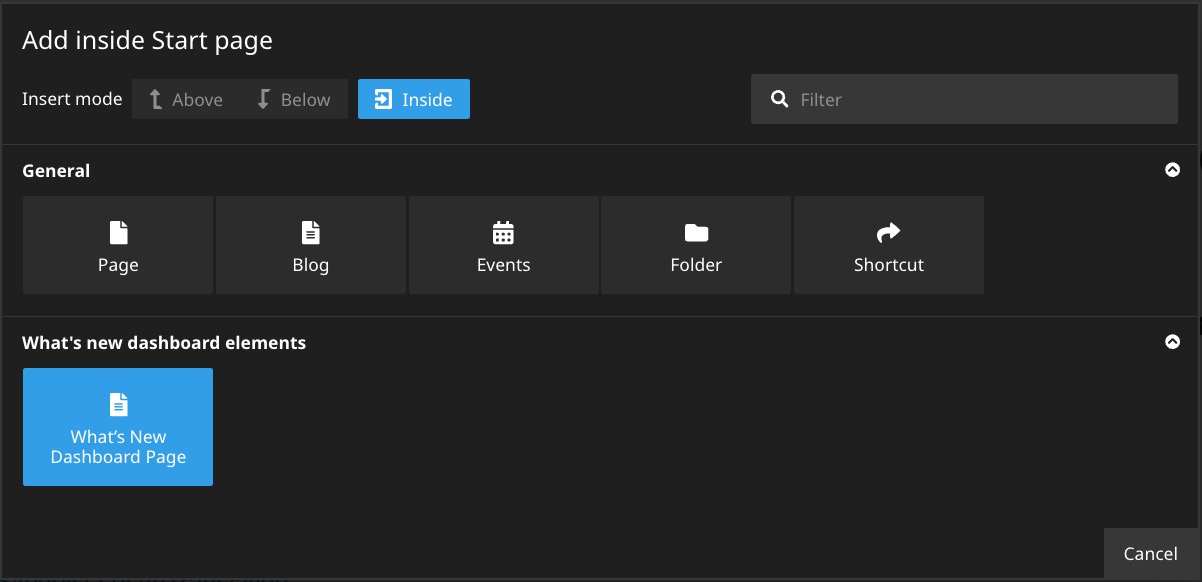This screenshot has width=1202, height=582.
Task: Click the General section header text
Action: tap(56, 171)
